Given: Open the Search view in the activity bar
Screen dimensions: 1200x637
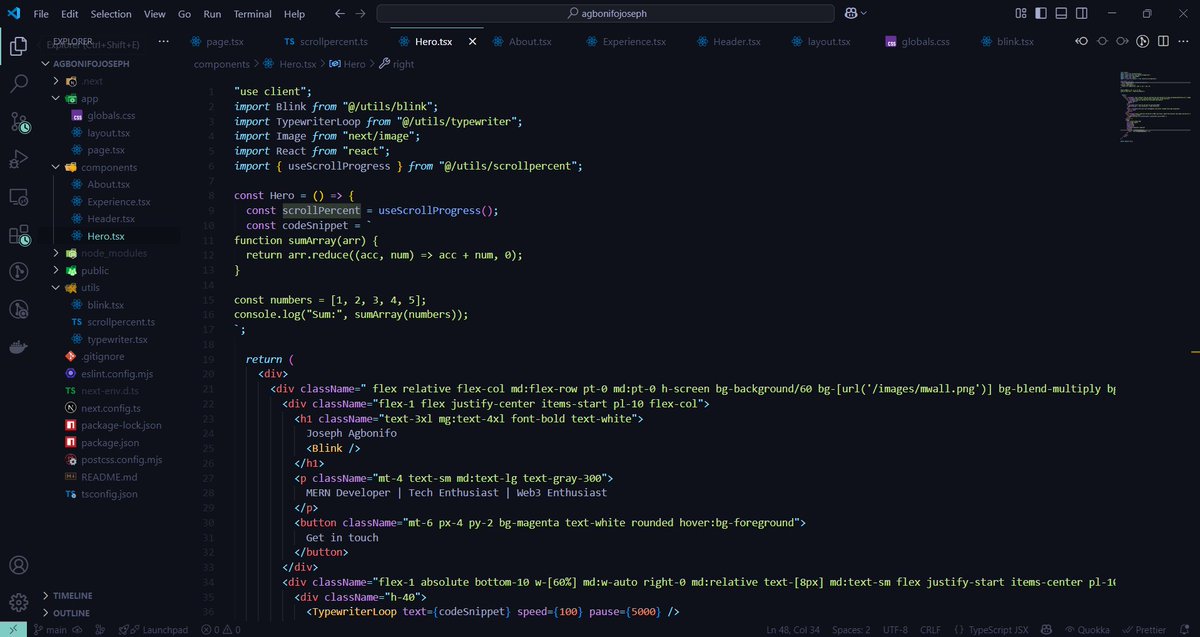Looking at the screenshot, I should pyautogui.click(x=18, y=86).
